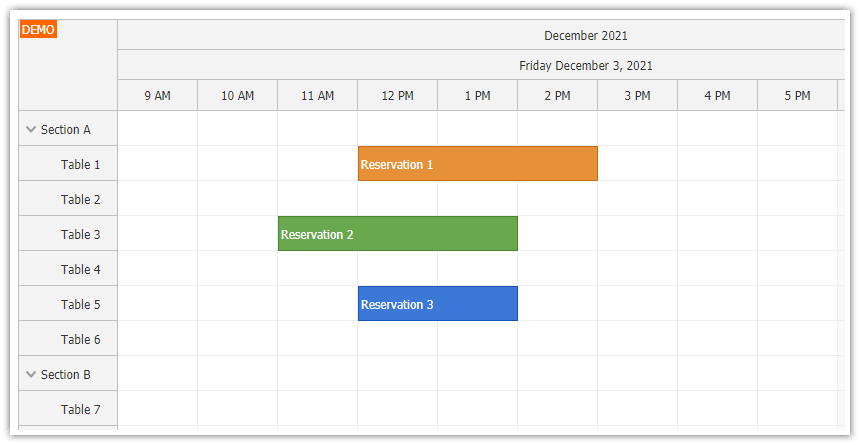Click the 12 PM time column header
Image resolution: width=860 pixels, height=445 pixels.
[x=397, y=96]
